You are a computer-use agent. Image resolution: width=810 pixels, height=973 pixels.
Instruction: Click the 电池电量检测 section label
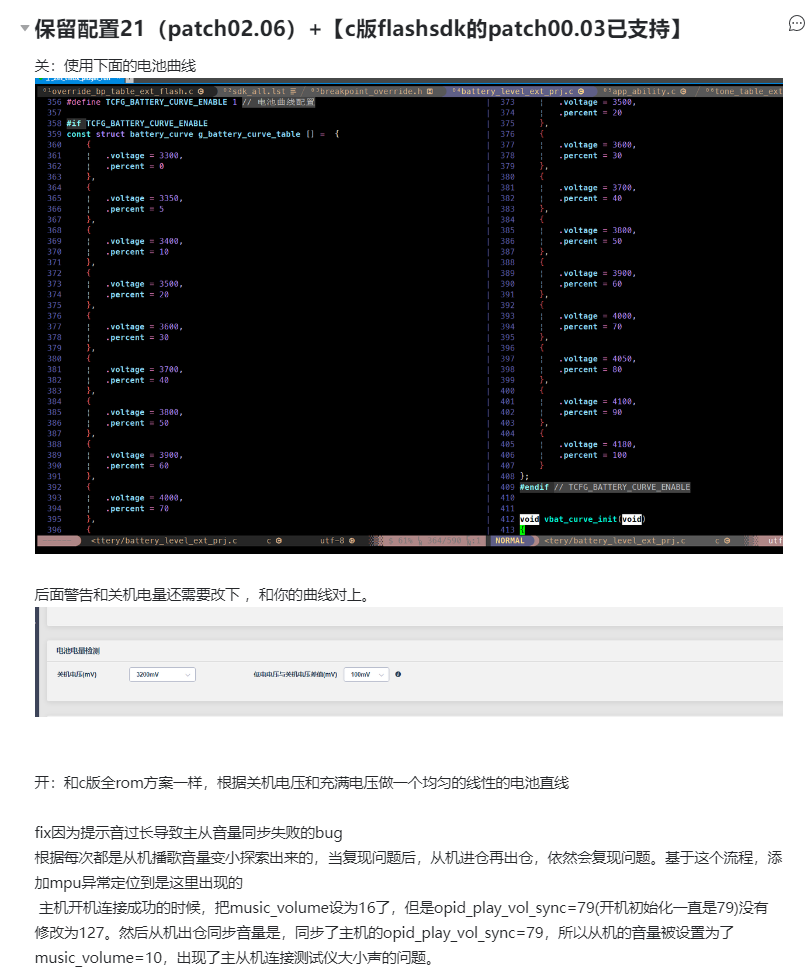[x=78, y=651]
